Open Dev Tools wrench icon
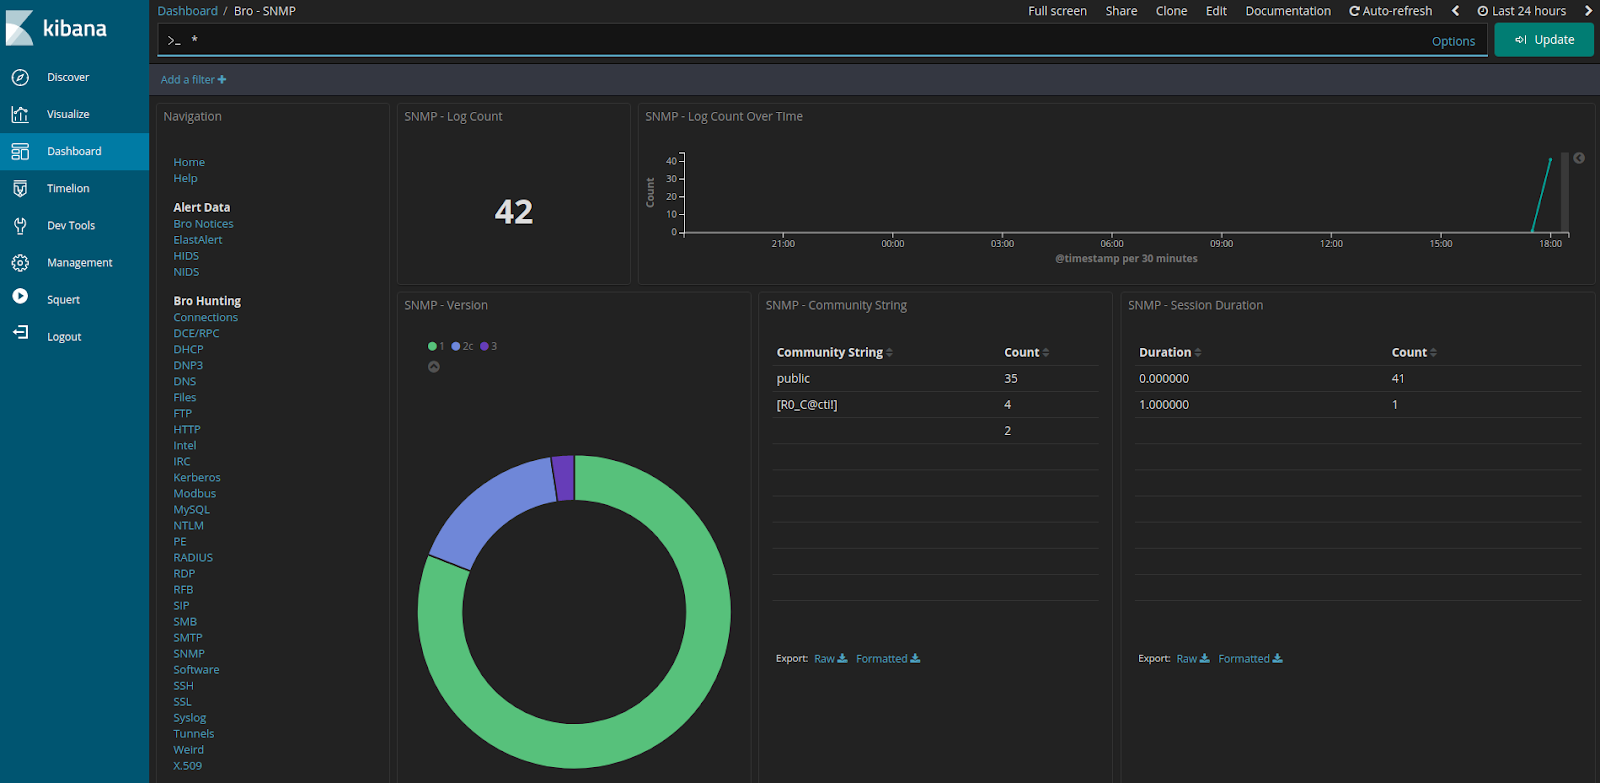1600x783 pixels. (20, 225)
